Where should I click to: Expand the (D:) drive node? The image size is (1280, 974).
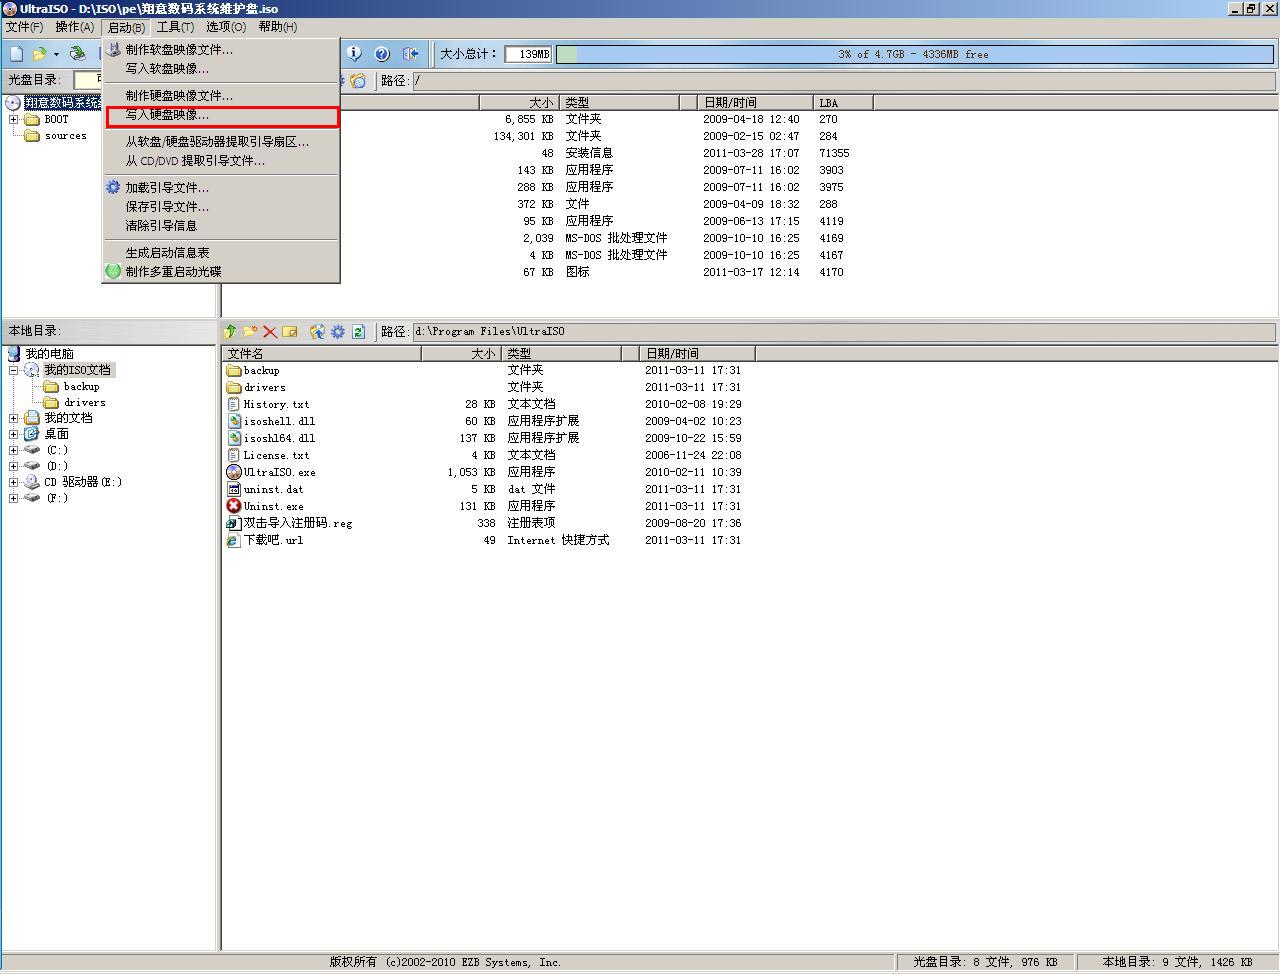[14, 466]
